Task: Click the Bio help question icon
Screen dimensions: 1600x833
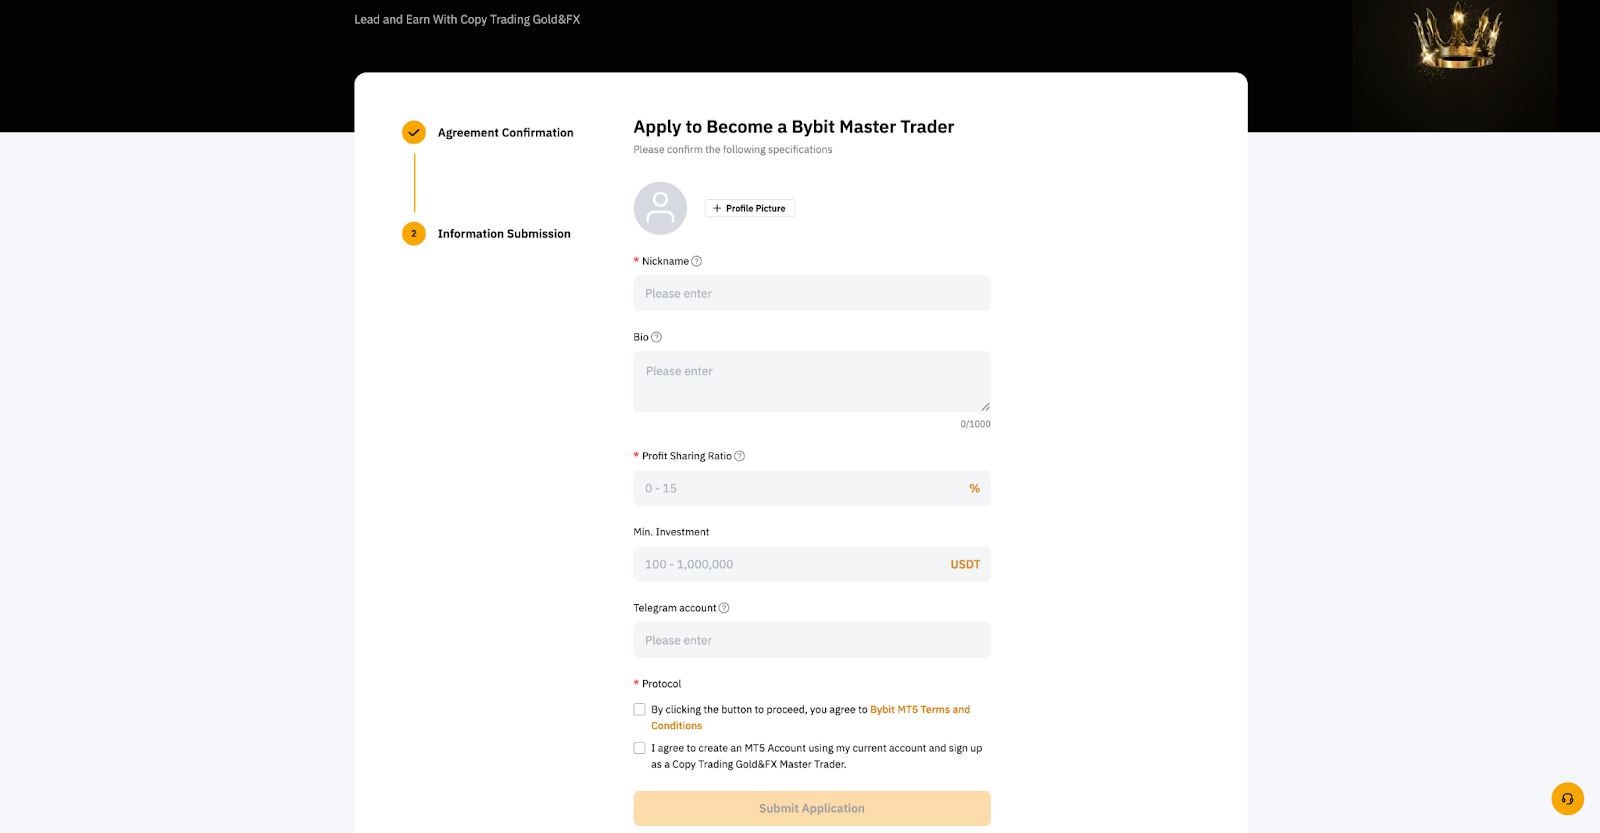Action: pyautogui.click(x=657, y=338)
